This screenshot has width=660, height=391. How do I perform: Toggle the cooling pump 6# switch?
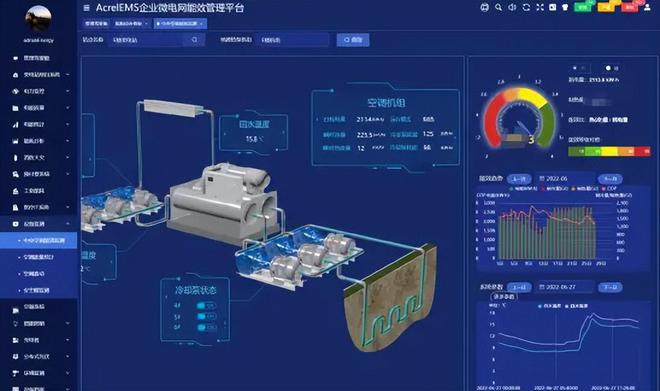[206, 327]
